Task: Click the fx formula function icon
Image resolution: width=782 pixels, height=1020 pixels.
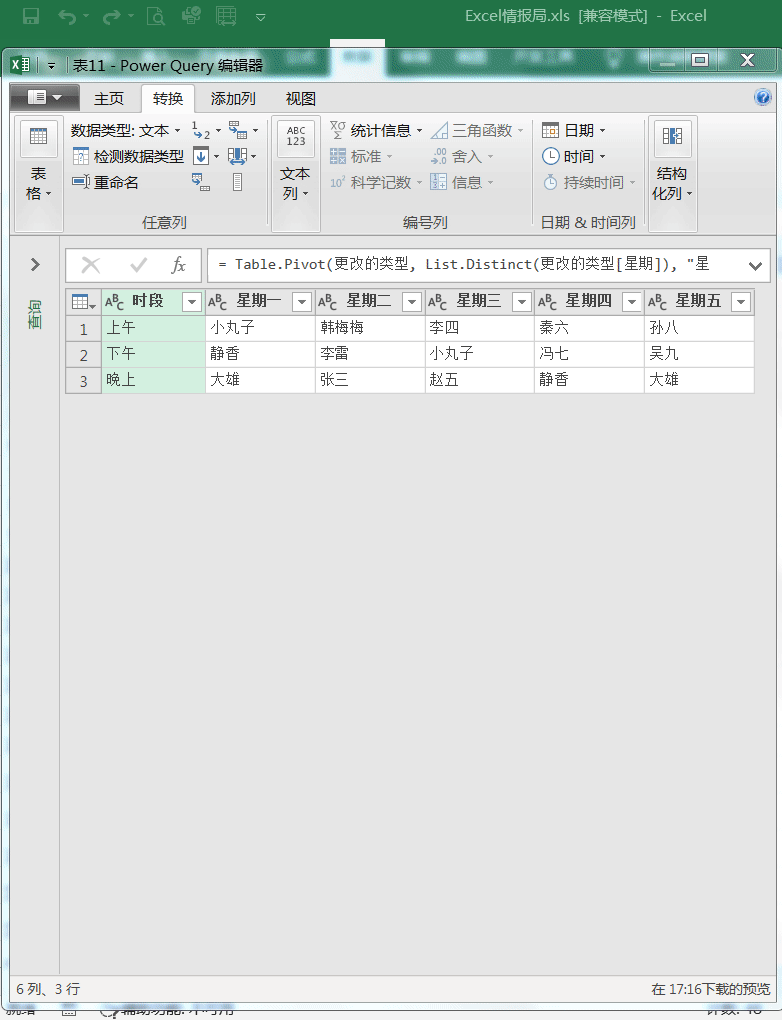Action: pyautogui.click(x=178, y=265)
